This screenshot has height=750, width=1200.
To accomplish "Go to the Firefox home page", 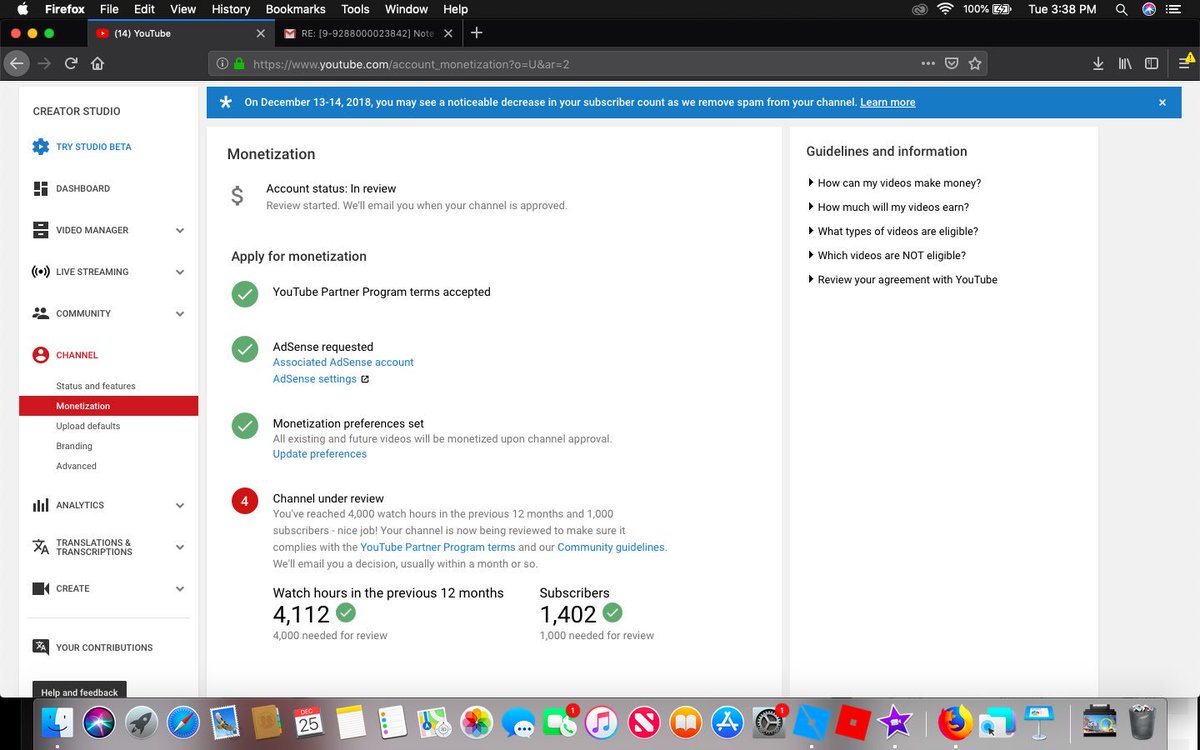I will tap(97, 63).
